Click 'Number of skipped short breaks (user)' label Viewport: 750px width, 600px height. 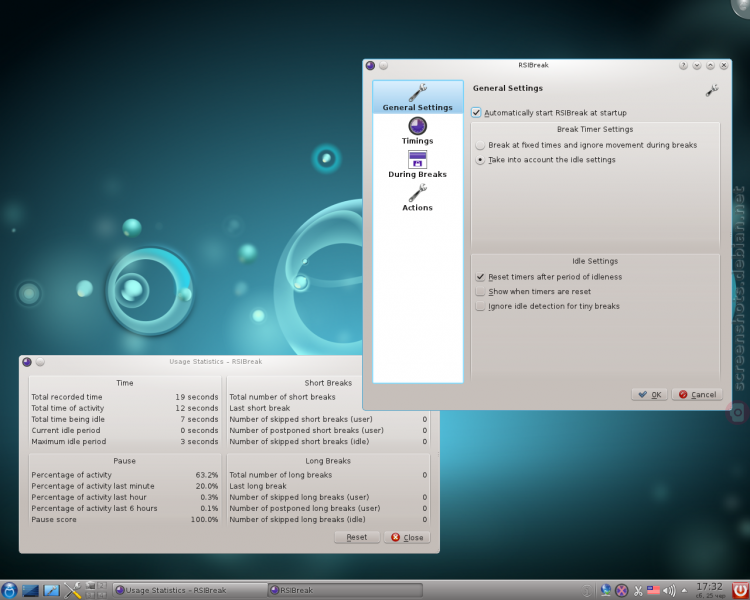tap(301, 419)
